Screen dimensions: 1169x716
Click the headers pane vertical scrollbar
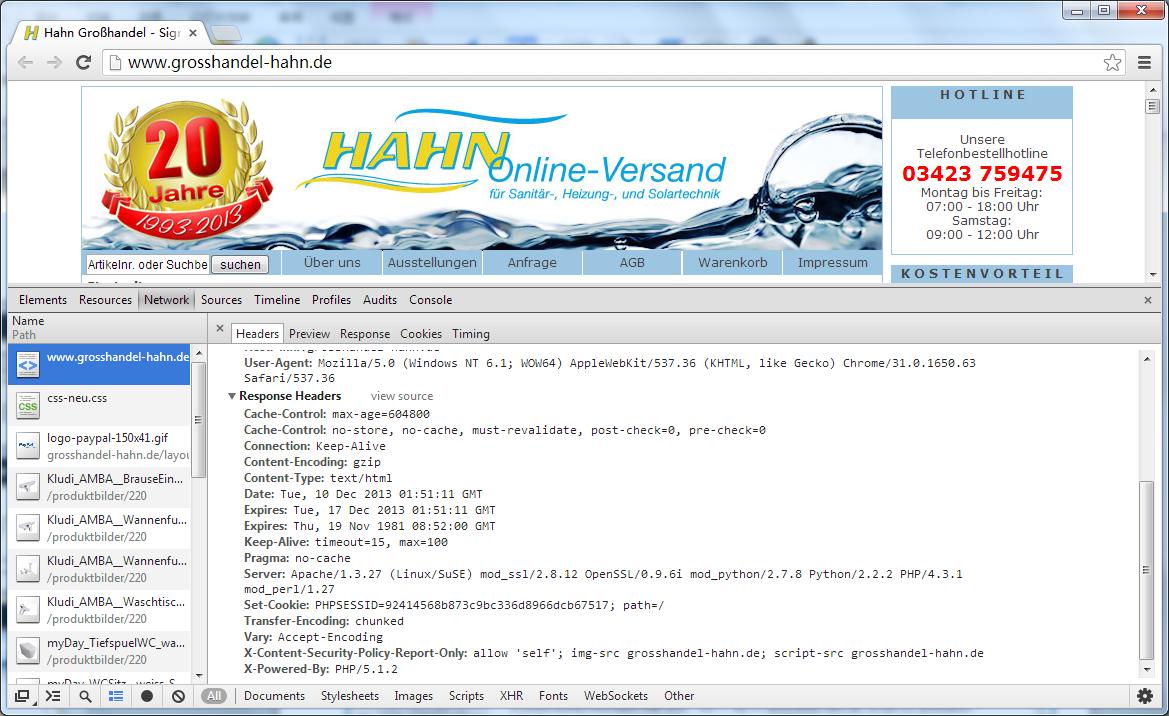(x=1147, y=570)
